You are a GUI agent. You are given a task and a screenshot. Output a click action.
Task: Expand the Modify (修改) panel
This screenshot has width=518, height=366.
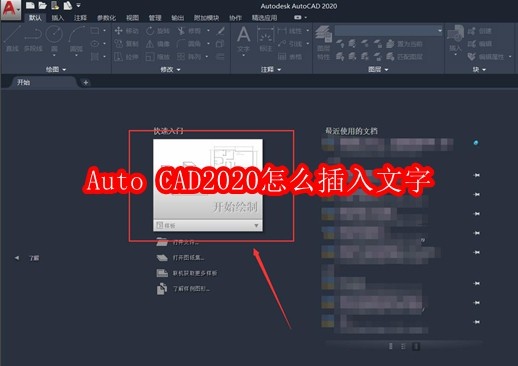(x=170, y=69)
